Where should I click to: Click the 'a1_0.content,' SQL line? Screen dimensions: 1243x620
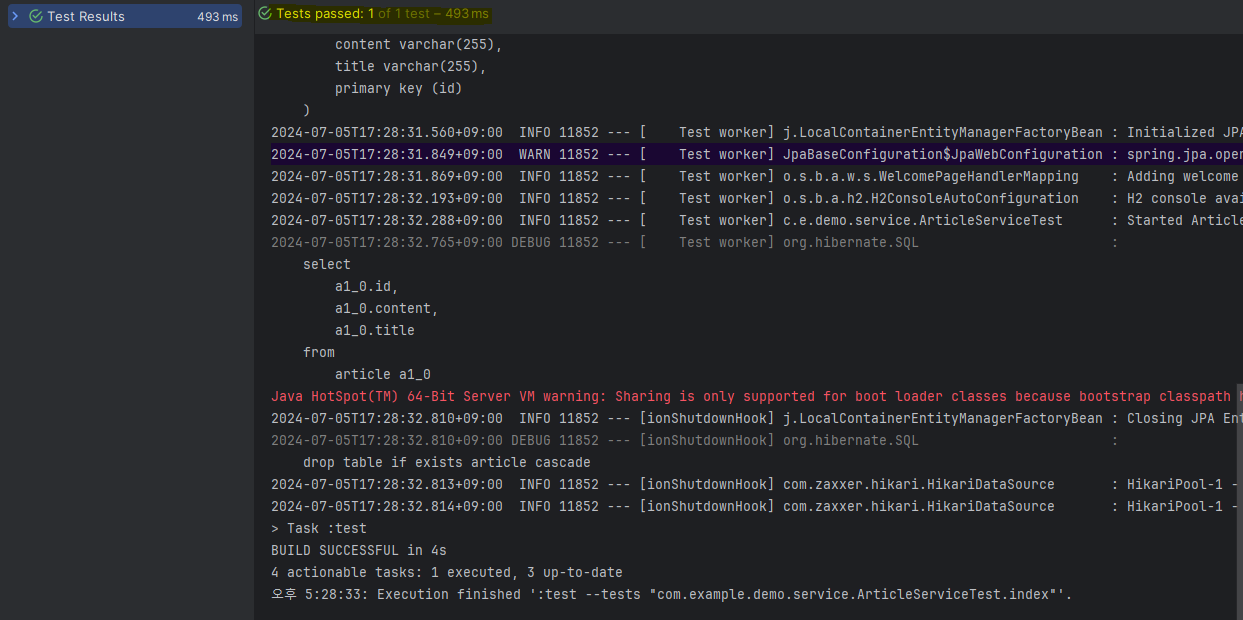click(x=386, y=308)
